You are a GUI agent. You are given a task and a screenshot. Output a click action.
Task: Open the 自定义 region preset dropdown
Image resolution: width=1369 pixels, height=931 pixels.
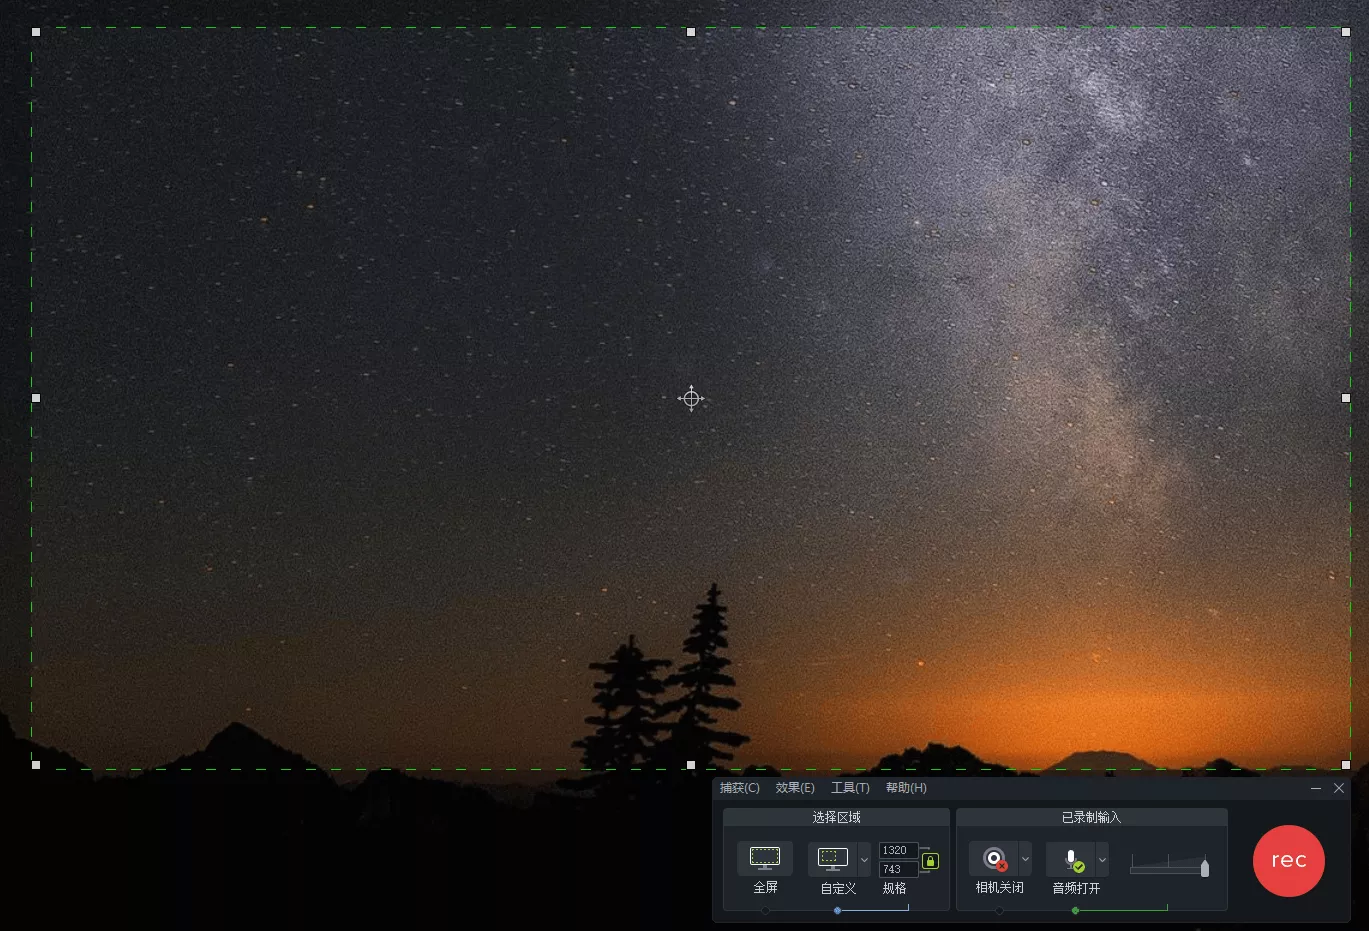click(864, 858)
